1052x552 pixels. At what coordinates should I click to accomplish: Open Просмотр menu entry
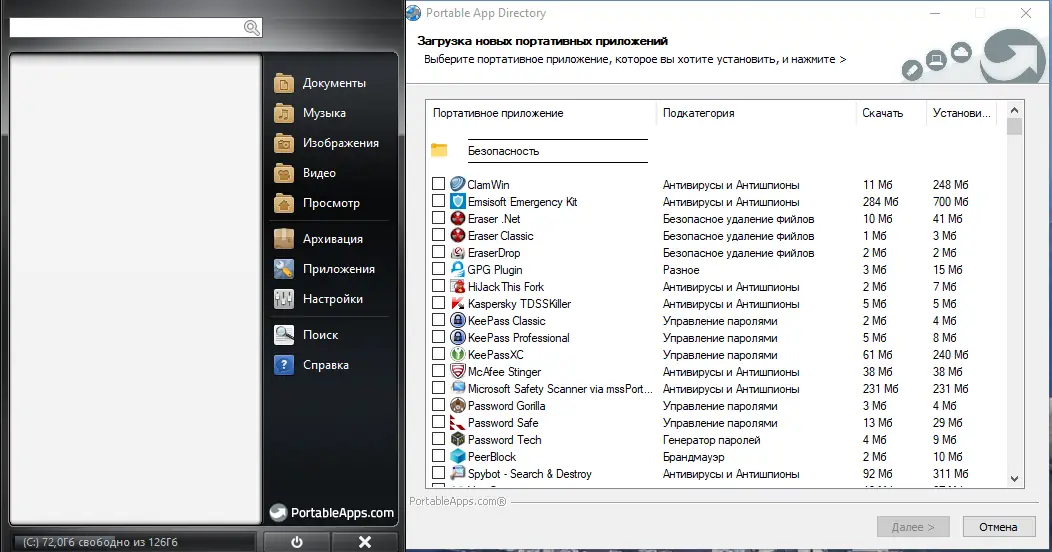pyautogui.click(x=329, y=203)
